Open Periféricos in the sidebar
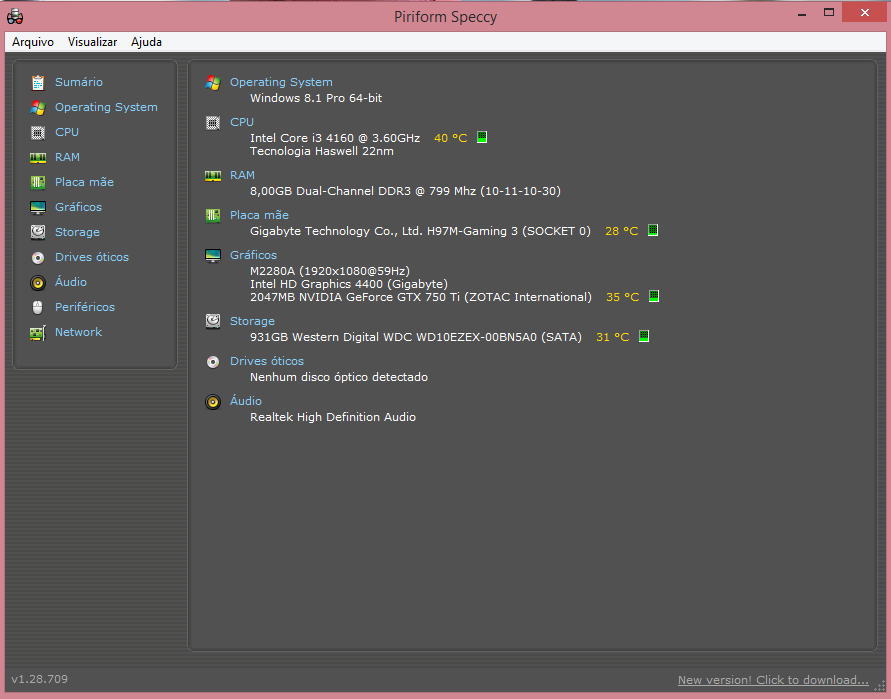 click(85, 307)
